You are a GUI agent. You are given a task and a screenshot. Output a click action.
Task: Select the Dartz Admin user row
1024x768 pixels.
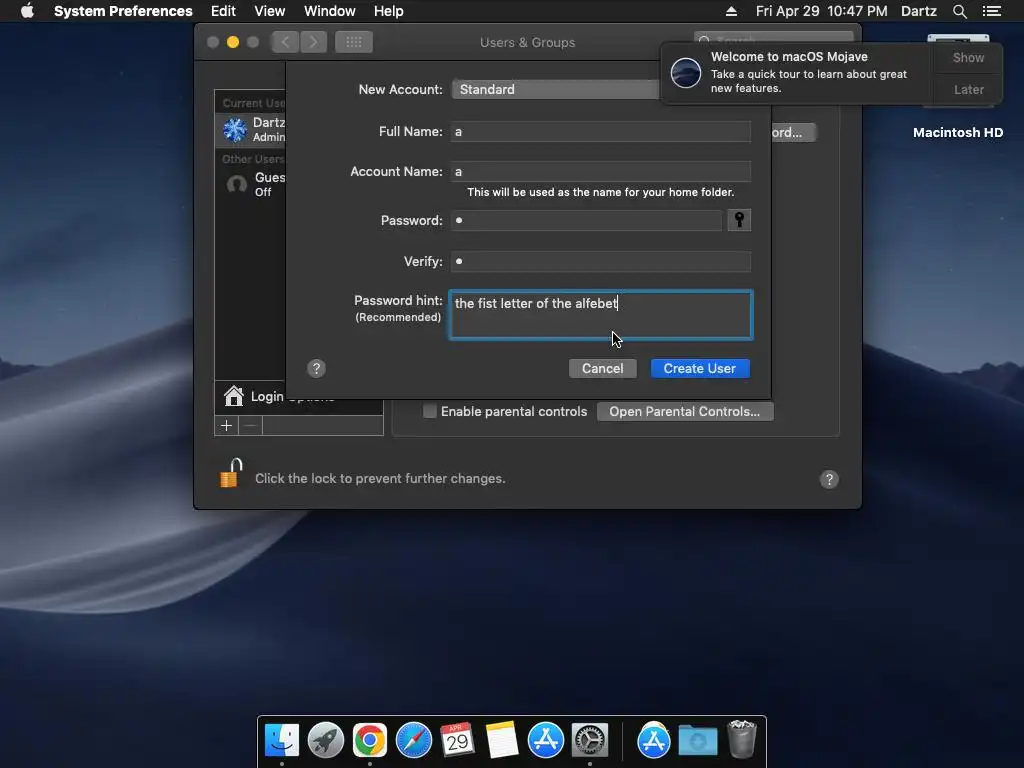[x=251, y=129]
